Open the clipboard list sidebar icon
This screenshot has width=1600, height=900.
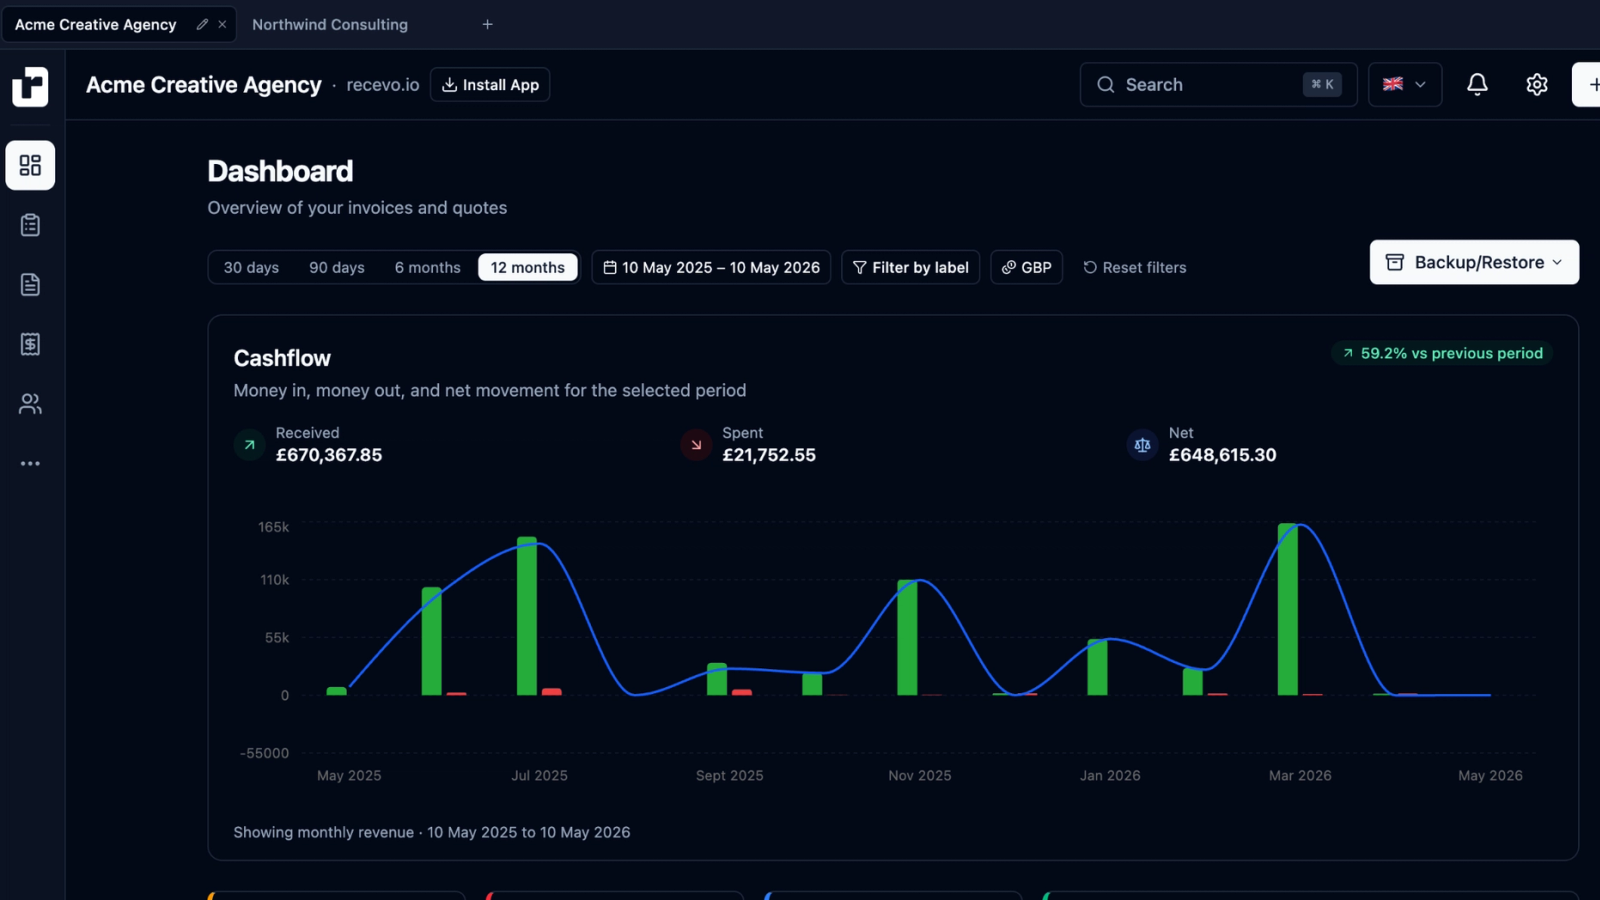[30, 225]
